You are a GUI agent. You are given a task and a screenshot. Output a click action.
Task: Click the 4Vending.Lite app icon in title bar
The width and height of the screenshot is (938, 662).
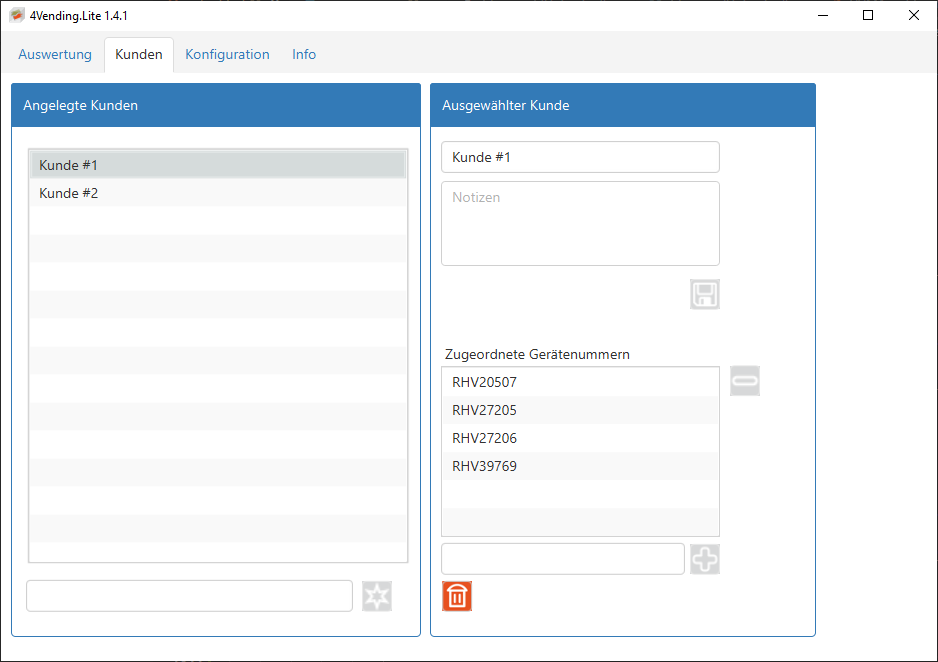17,16
